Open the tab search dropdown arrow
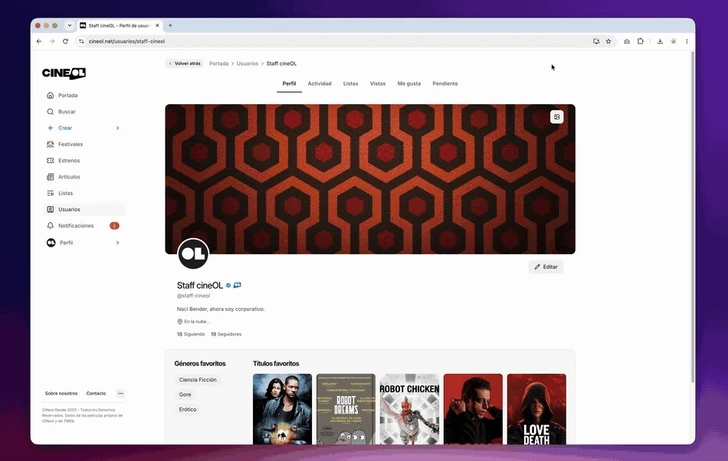Image resolution: width=728 pixels, height=461 pixels. pos(69,26)
